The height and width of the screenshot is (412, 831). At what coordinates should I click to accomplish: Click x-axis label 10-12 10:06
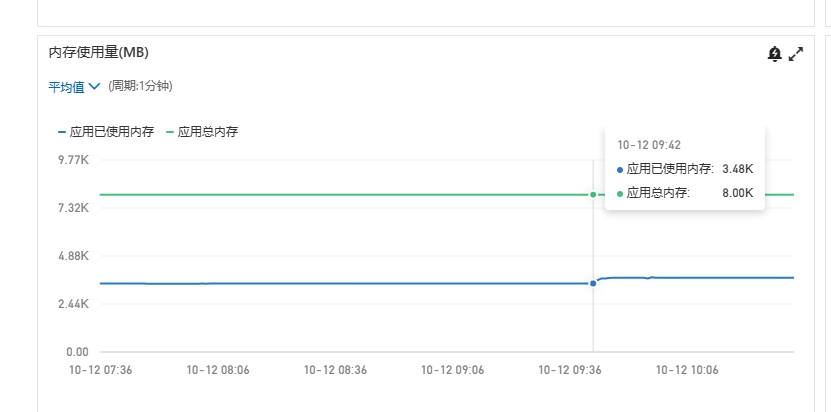[x=687, y=369]
